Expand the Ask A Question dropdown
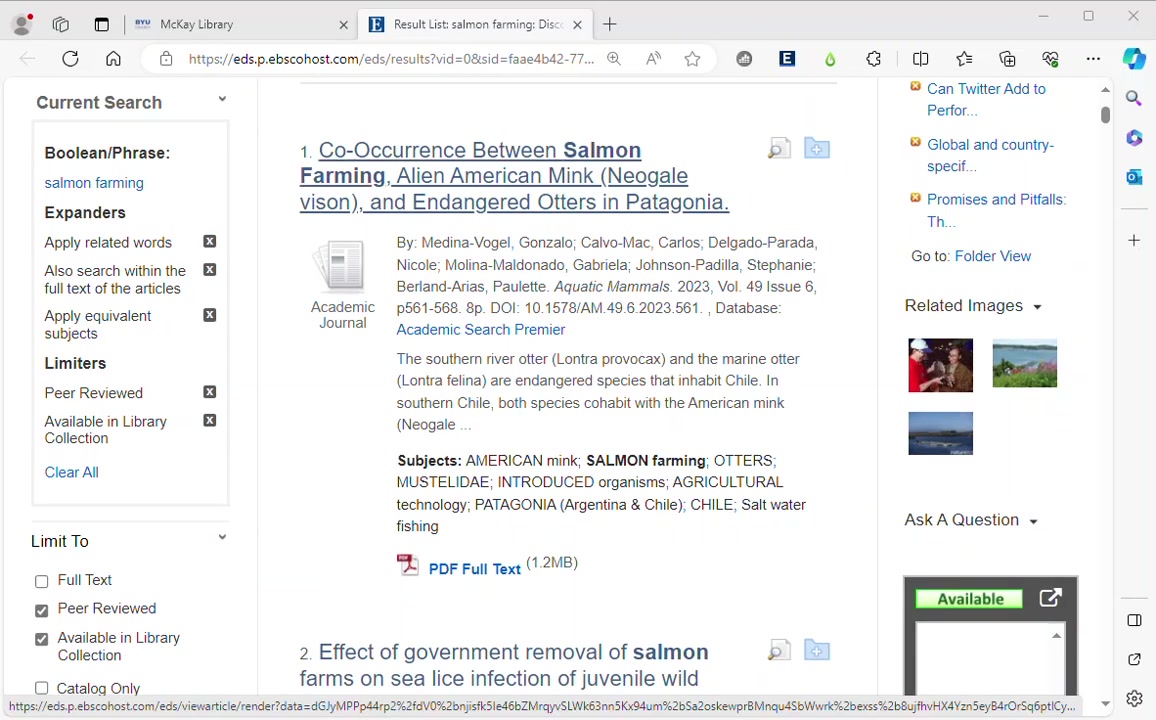This screenshot has width=1156, height=720. tap(1032, 520)
